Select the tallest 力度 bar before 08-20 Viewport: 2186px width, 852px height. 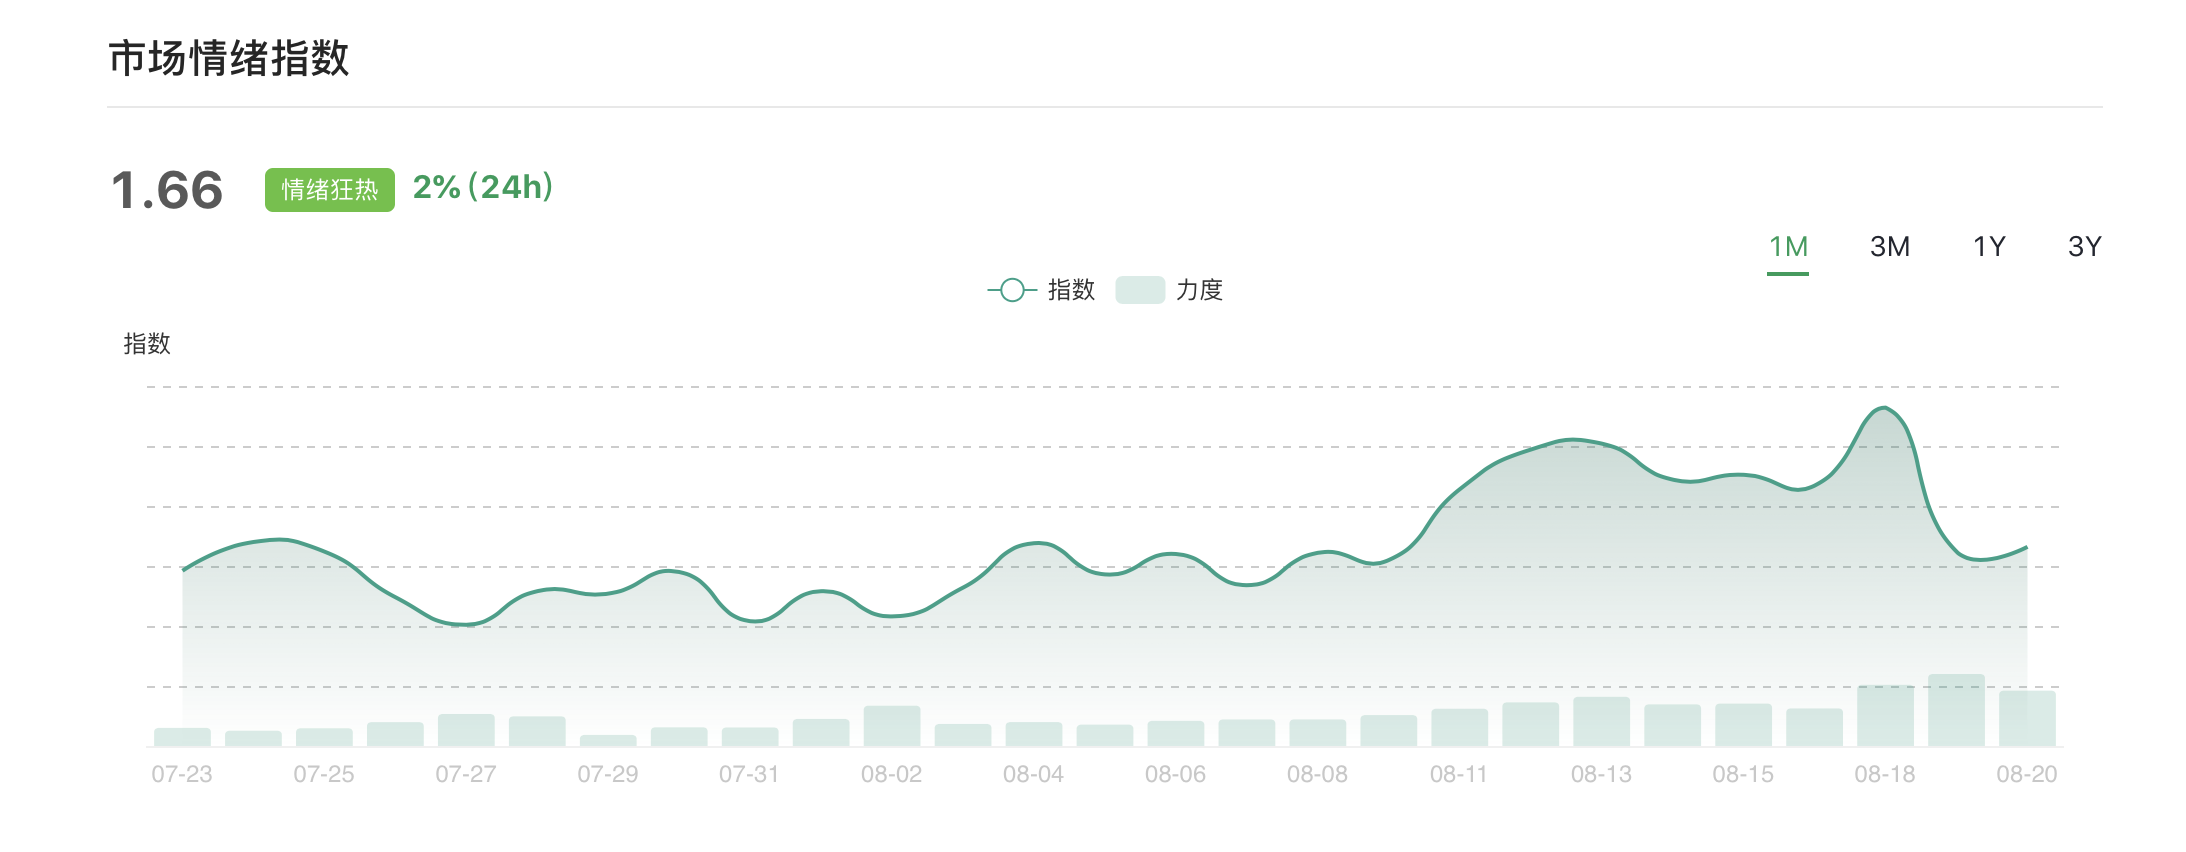[x=1956, y=710]
